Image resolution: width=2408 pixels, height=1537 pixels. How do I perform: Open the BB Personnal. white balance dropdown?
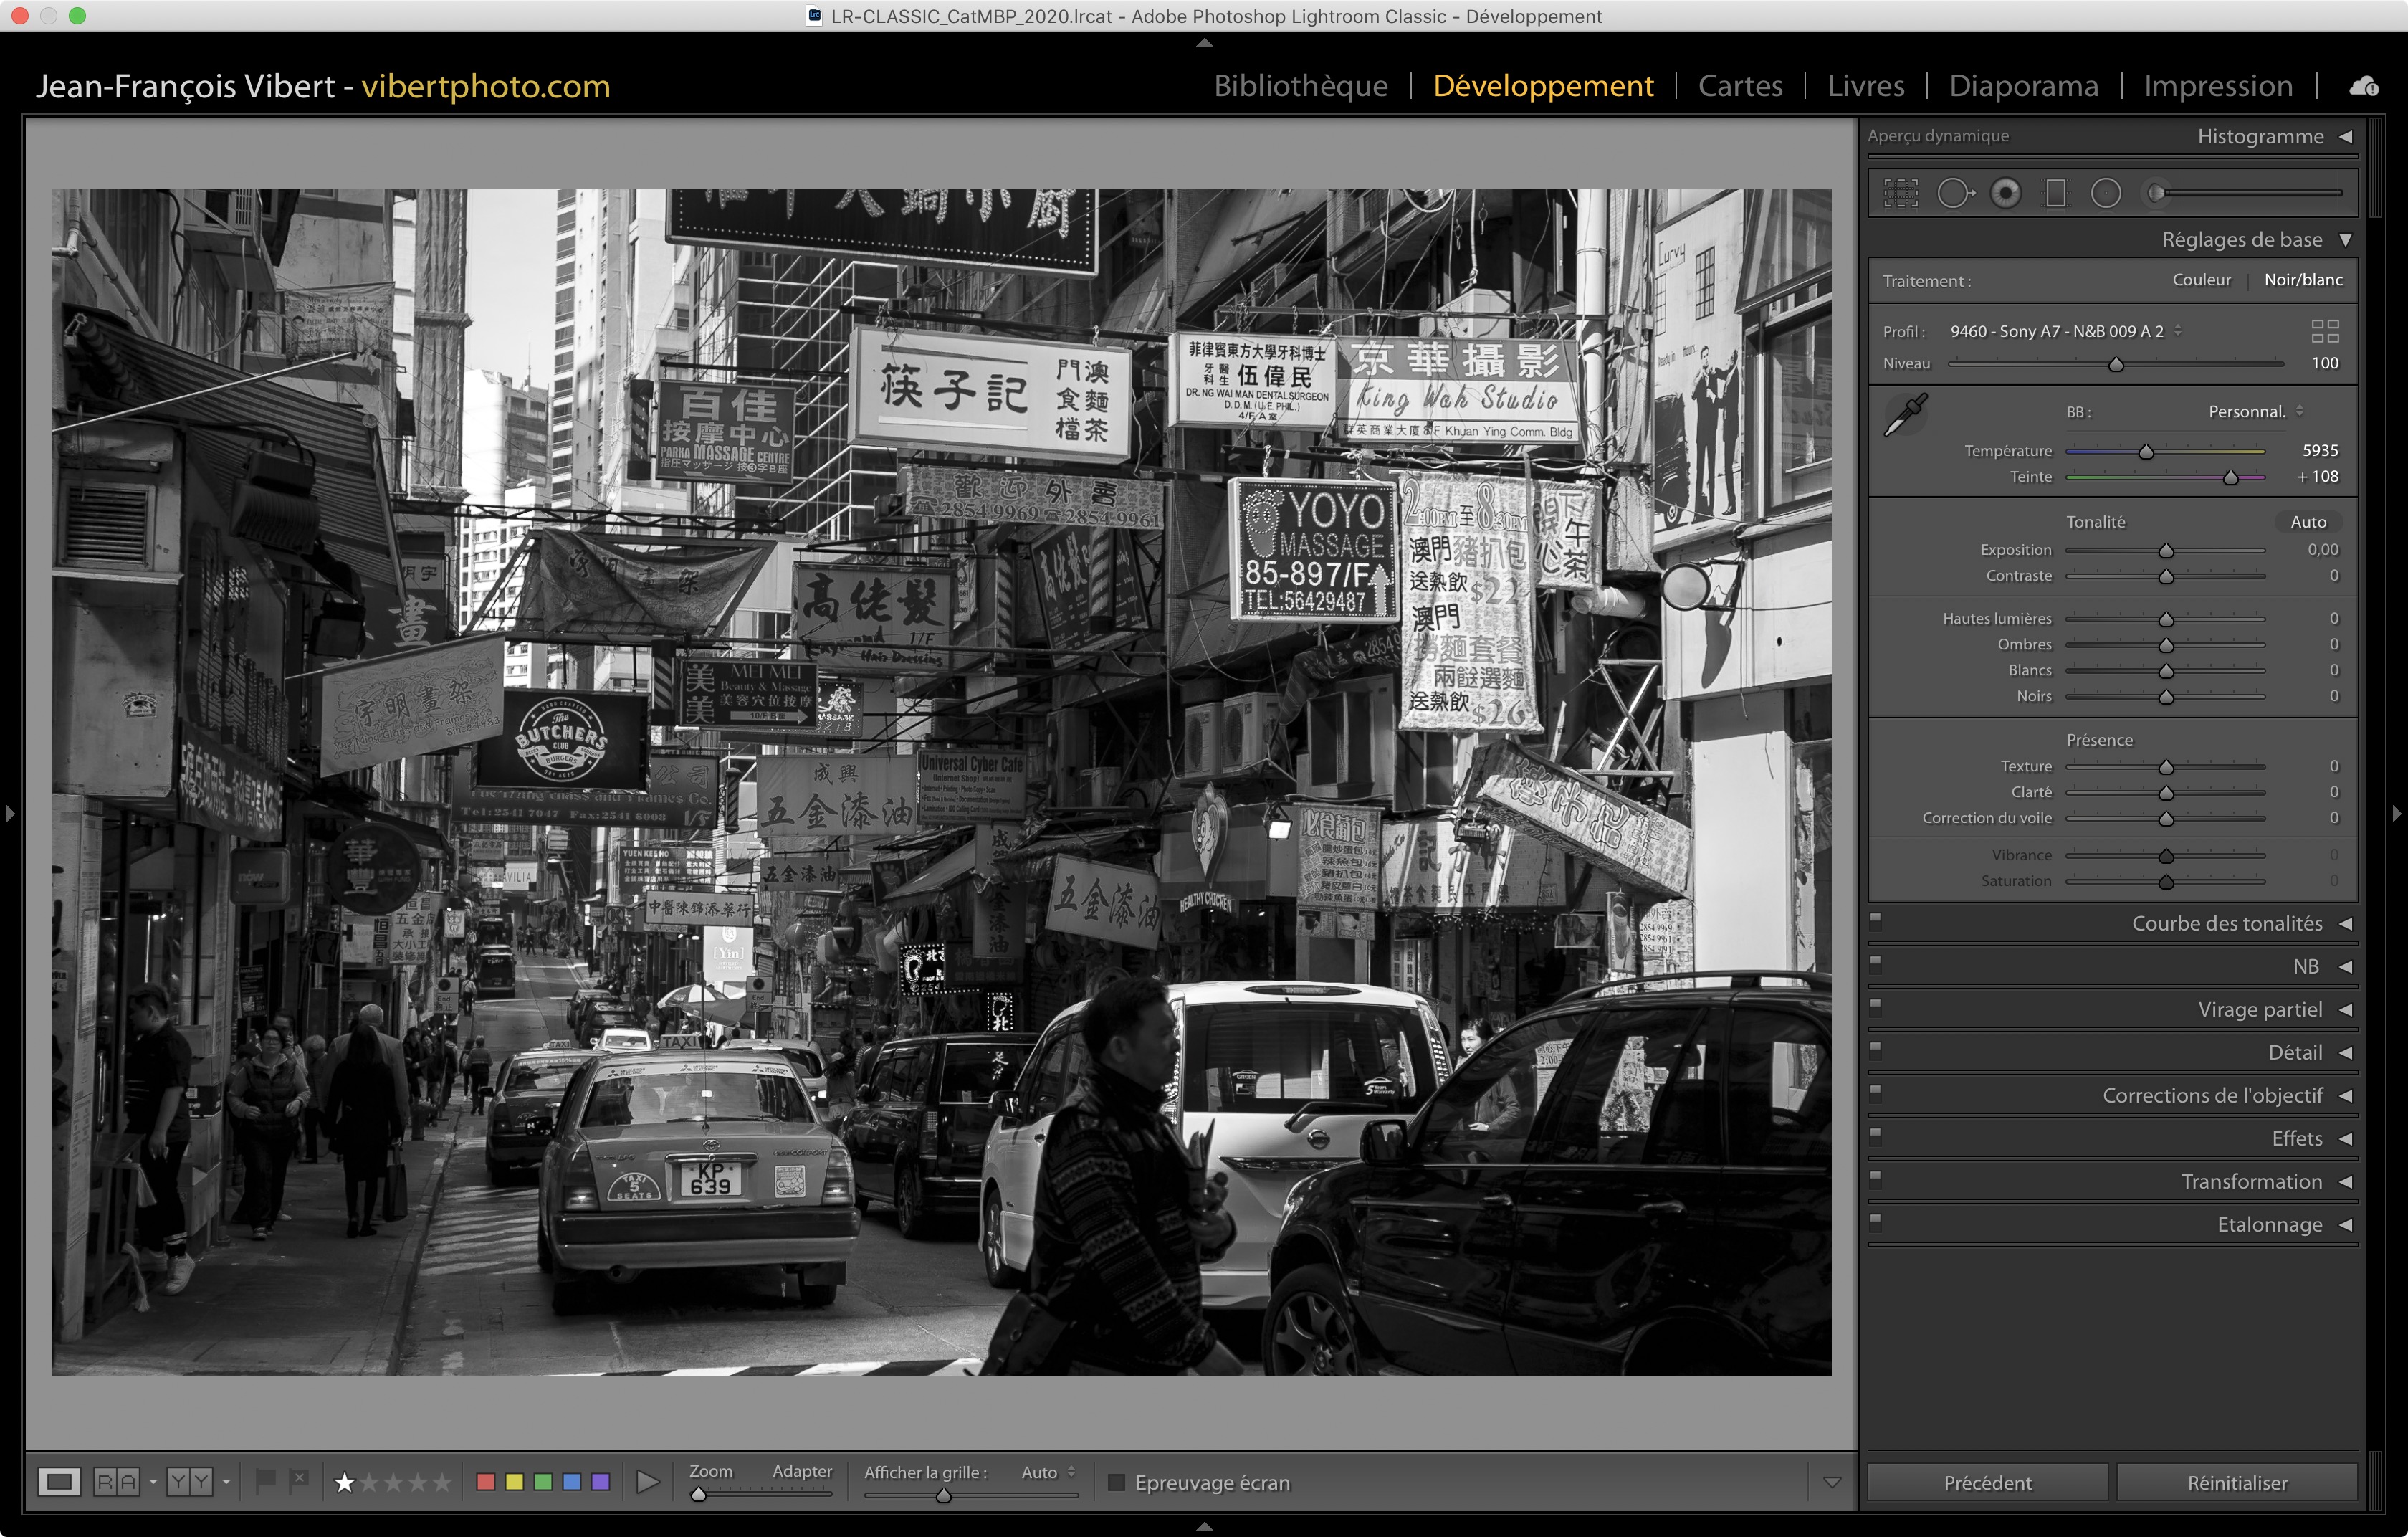coord(2254,412)
